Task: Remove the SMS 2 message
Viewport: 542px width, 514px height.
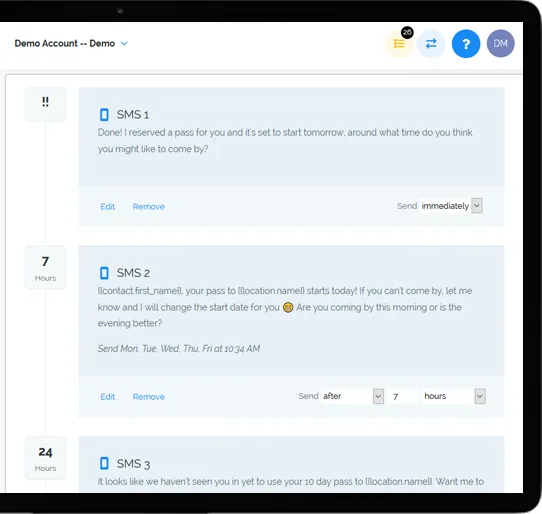Action: click(x=149, y=397)
